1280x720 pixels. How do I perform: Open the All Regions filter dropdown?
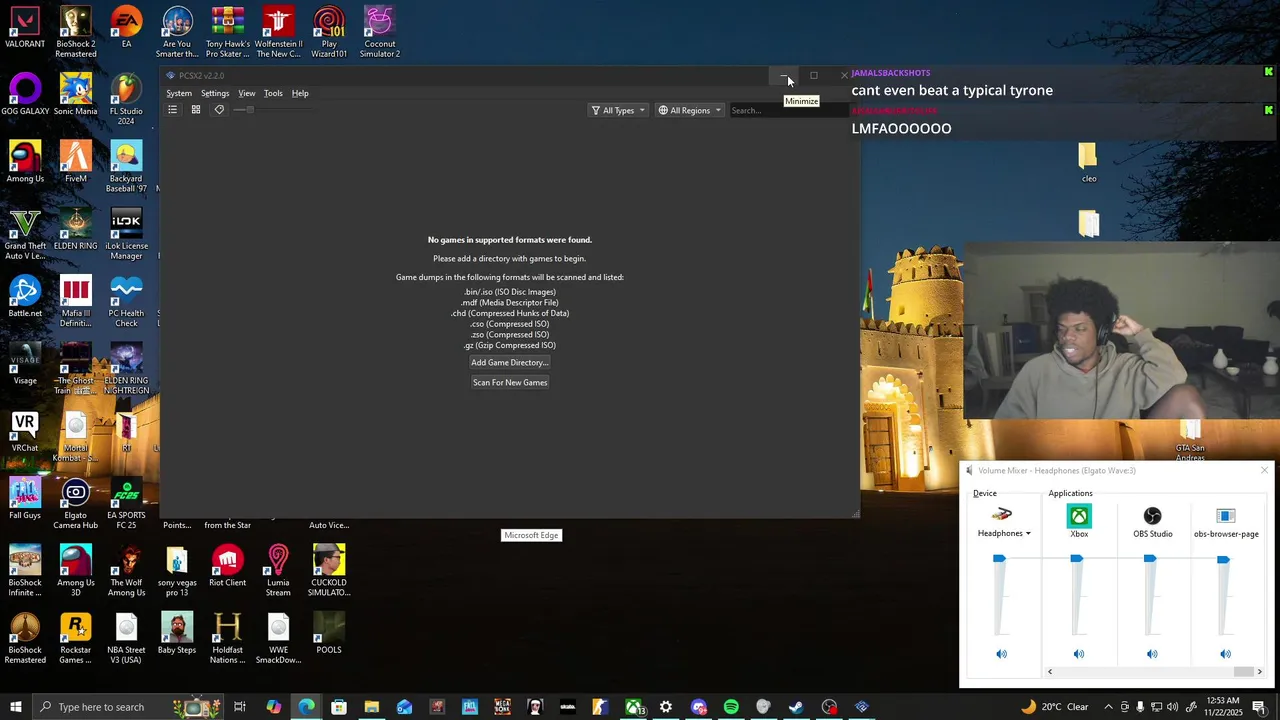690,110
